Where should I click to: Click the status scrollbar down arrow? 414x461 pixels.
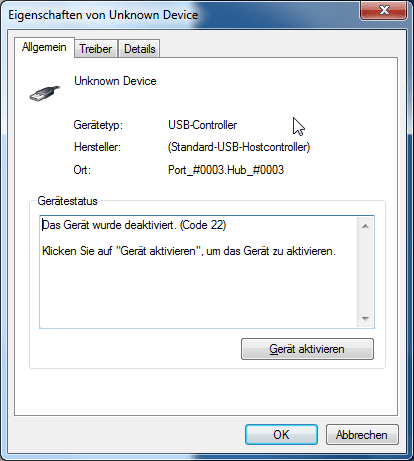[365, 319]
